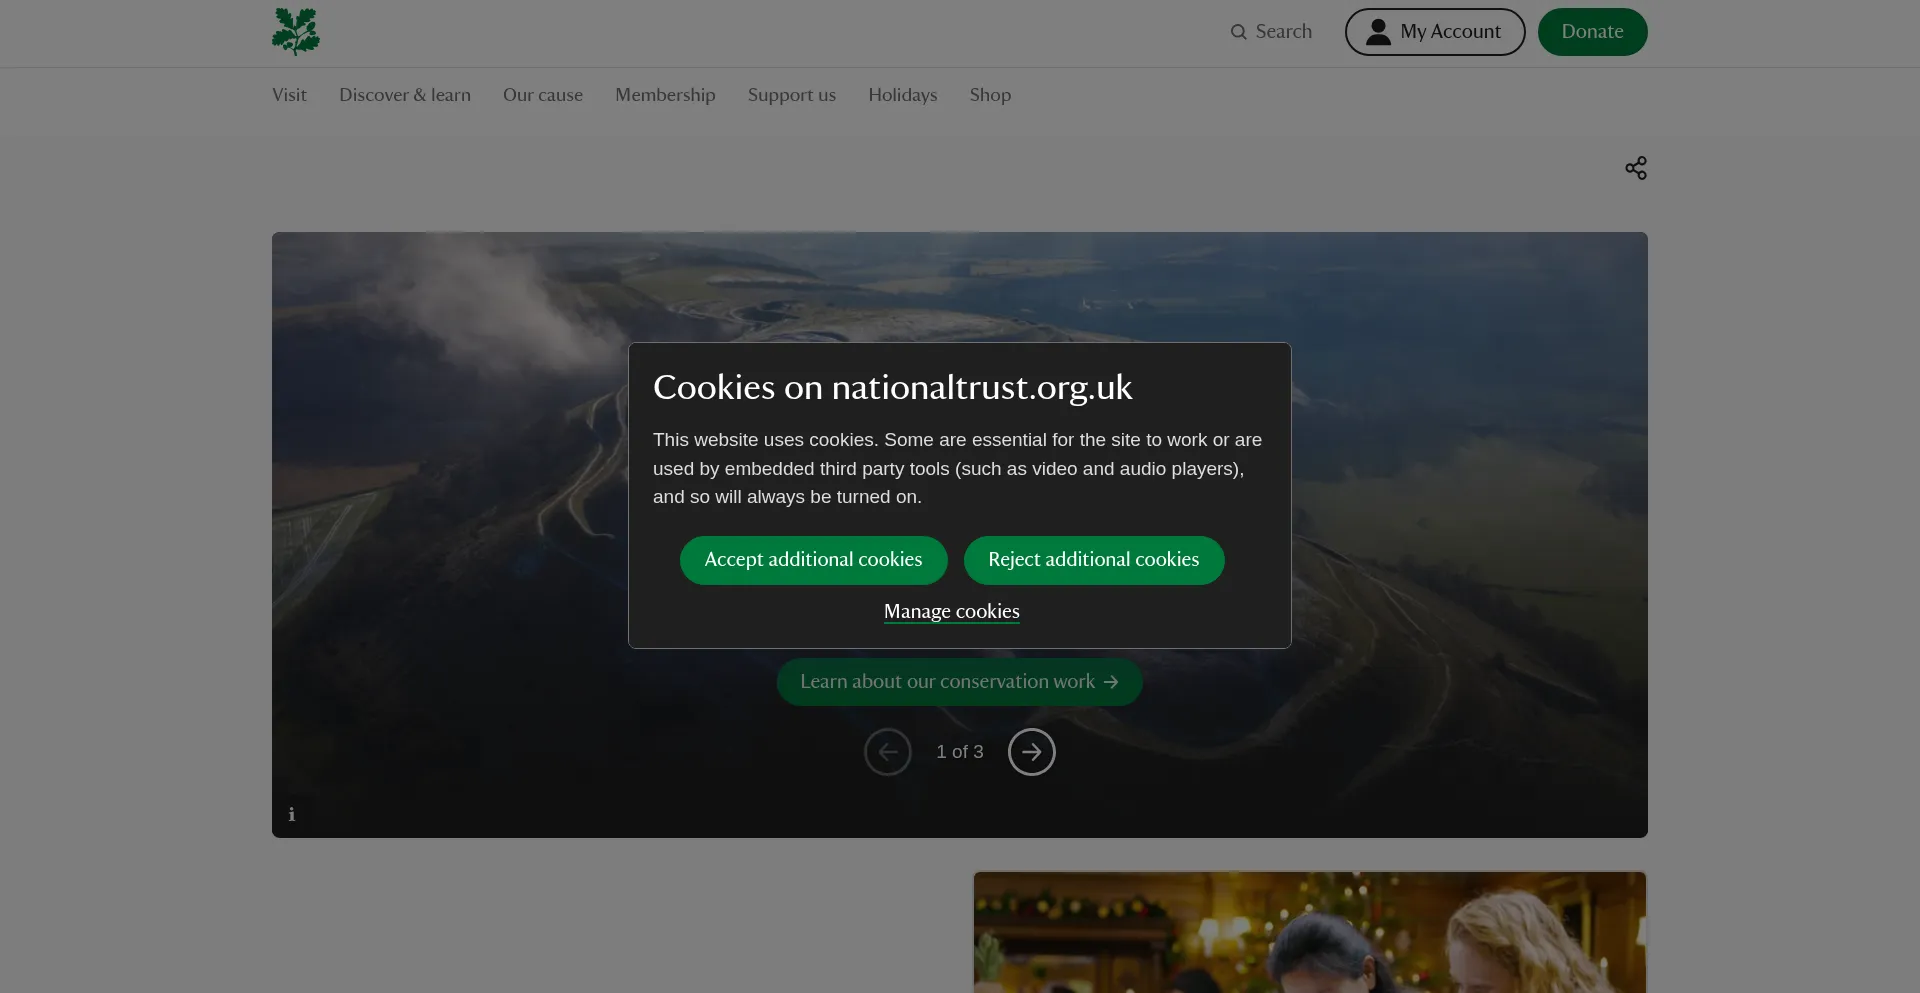Image resolution: width=1920 pixels, height=993 pixels.
Task: Open the Holidays menu
Action: pyautogui.click(x=903, y=95)
